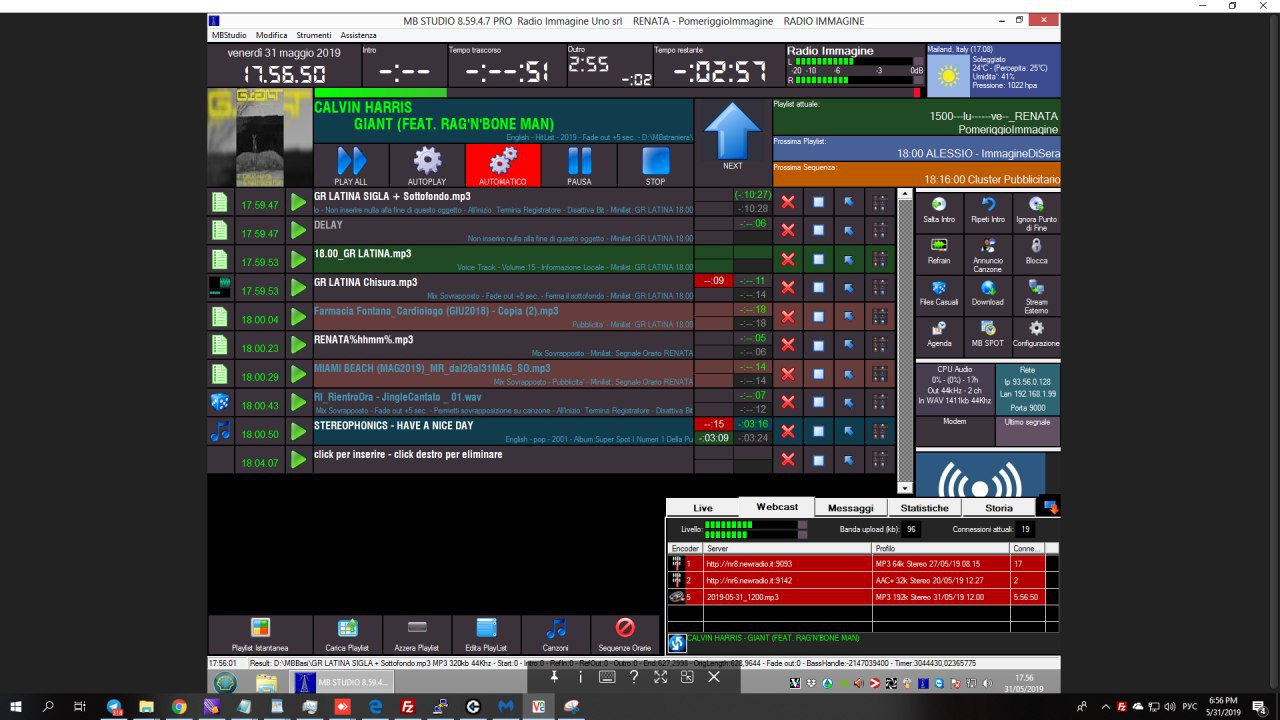
Task: Click the blue square on the 18.00_GR LATINA.mp3 row
Action: (818, 260)
